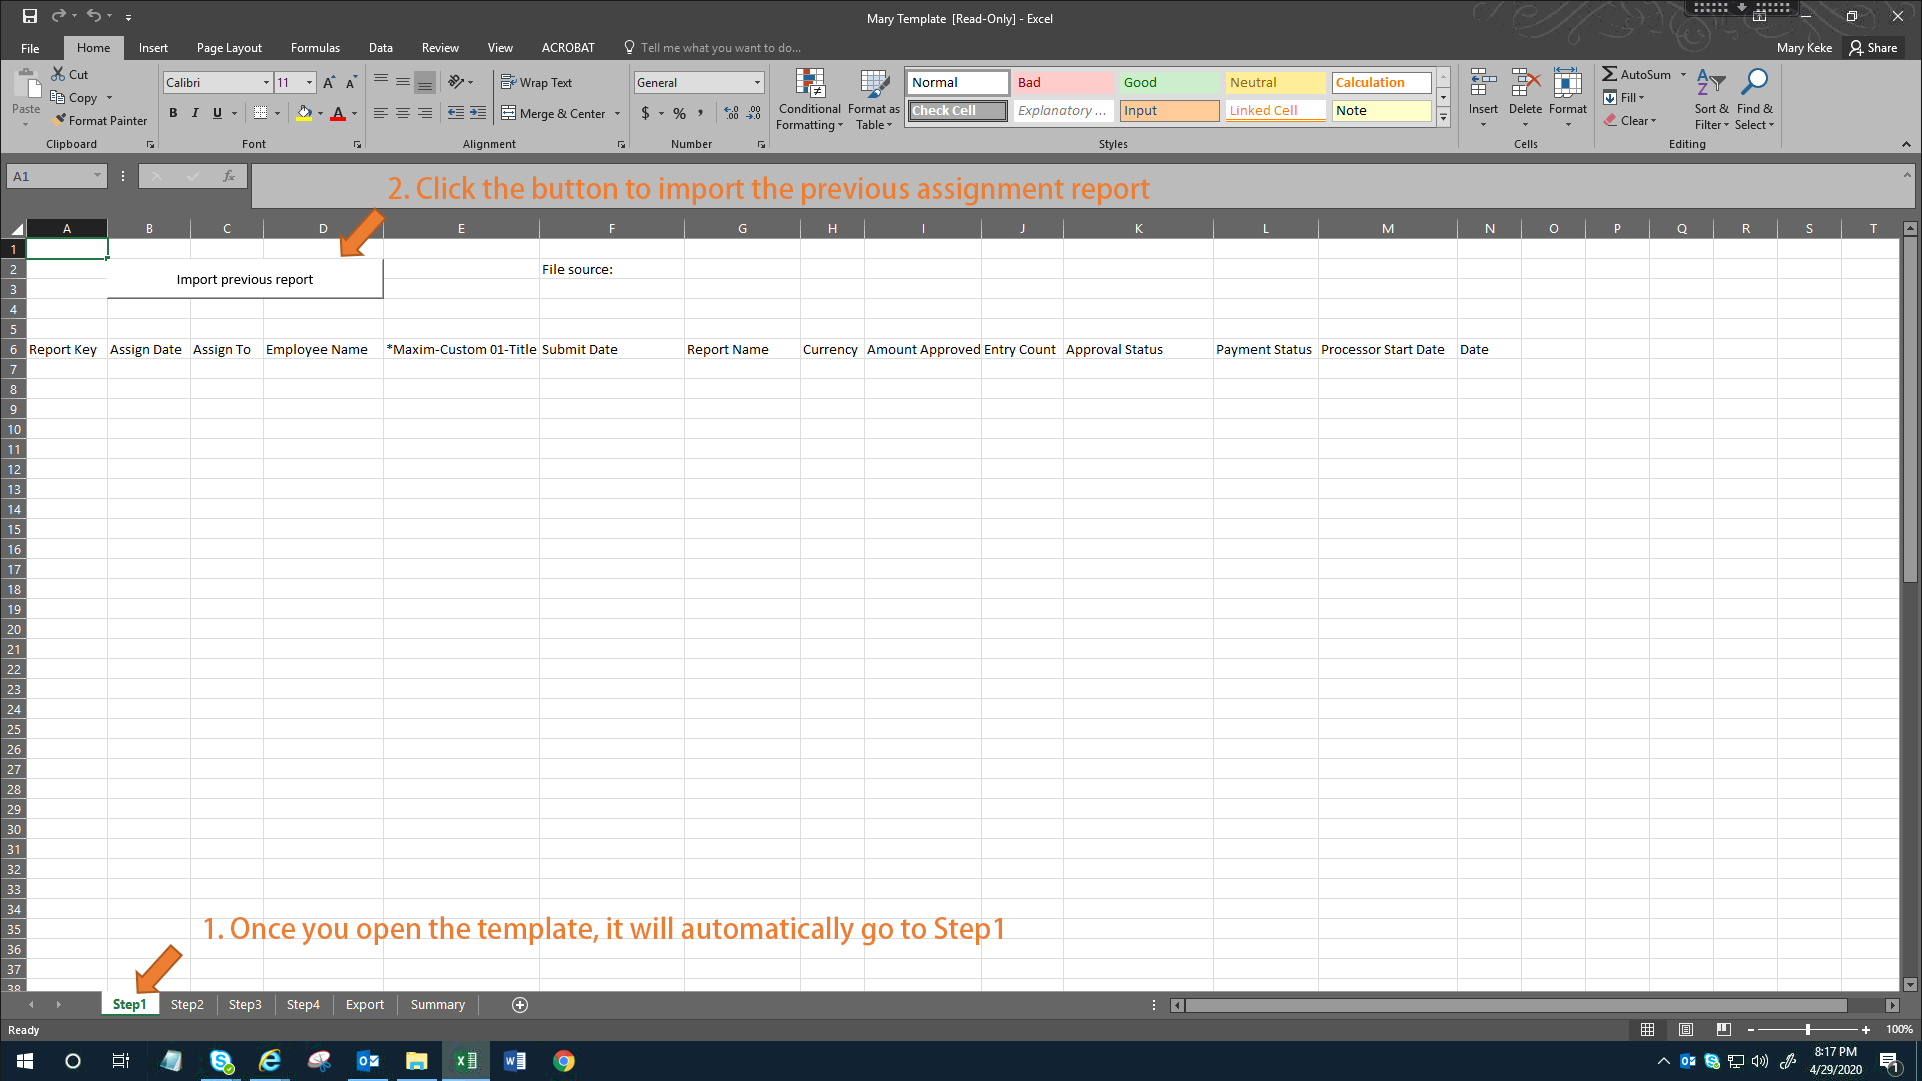The image size is (1922, 1081).
Task: Click the Import previous report button
Action: (245, 280)
